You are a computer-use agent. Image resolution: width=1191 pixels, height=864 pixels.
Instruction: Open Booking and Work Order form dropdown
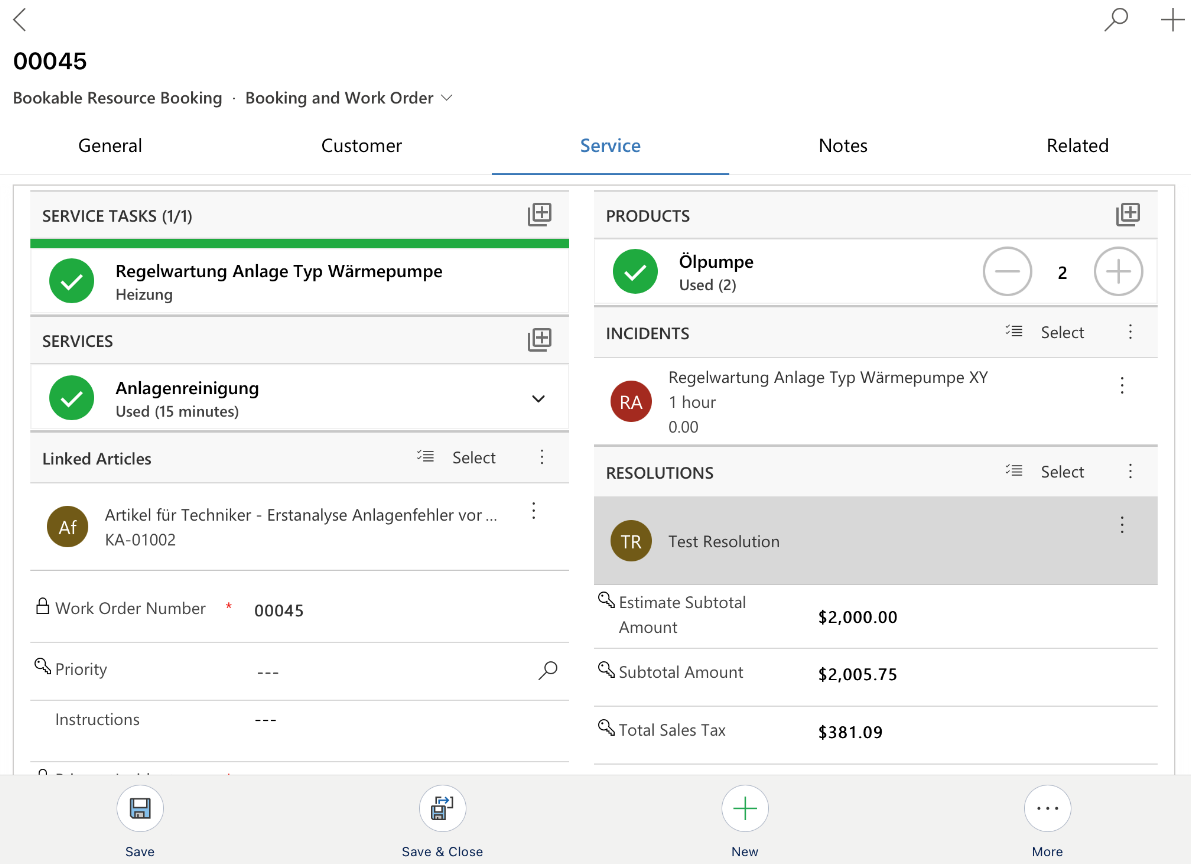[447, 98]
